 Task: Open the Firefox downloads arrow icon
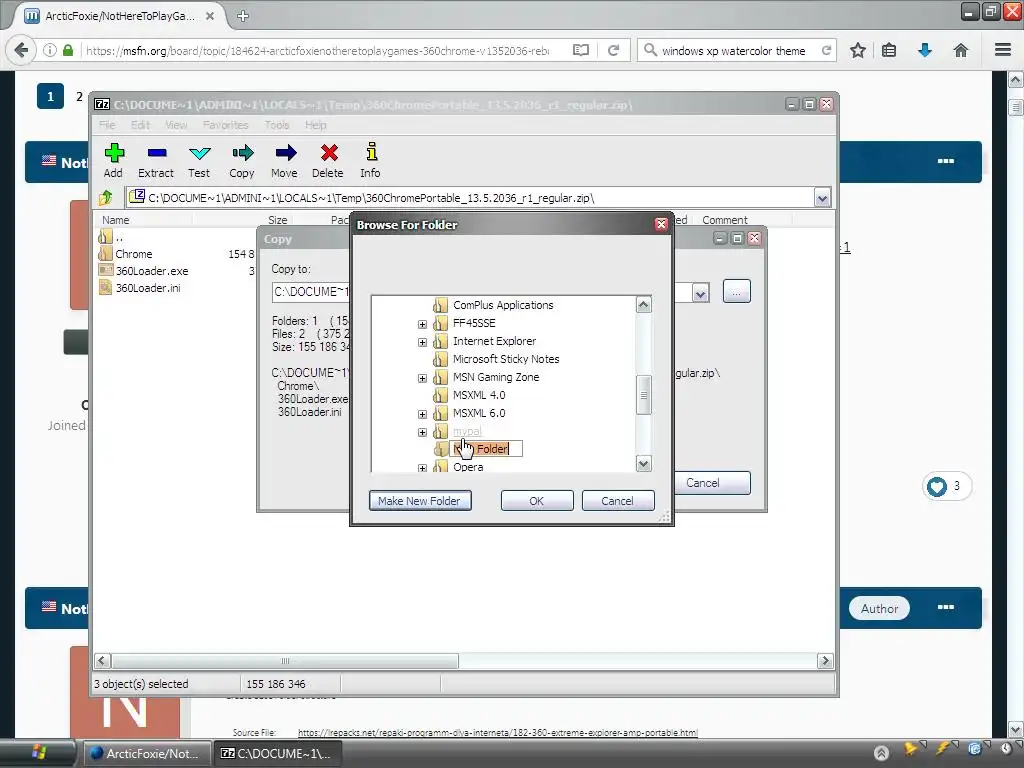click(x=925, y=50)
